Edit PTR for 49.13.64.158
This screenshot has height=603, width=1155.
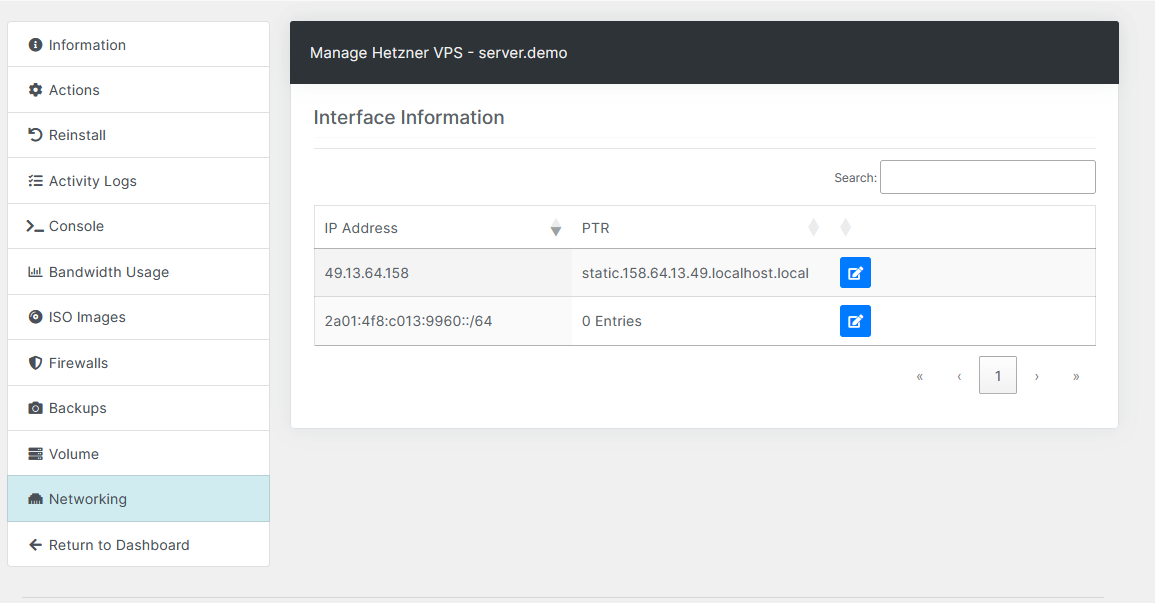pos(855,272)
